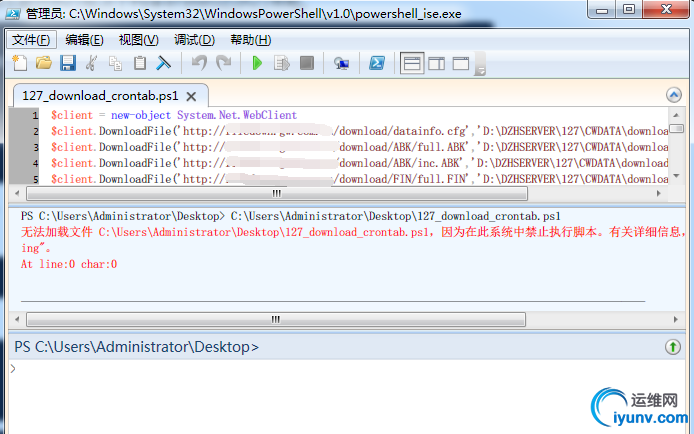The width and height of the screenshot is (694, 434).
Task: Click the output pane's horizontal scrollbar thumb
Action: [276, 319]
